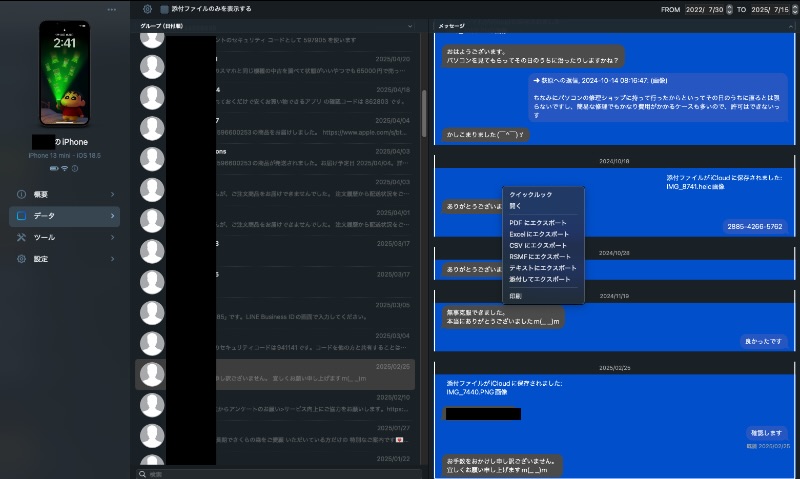Select 添付してエクスポート menu entry
This screenshot has height=479, width=800.
point(543,279)
